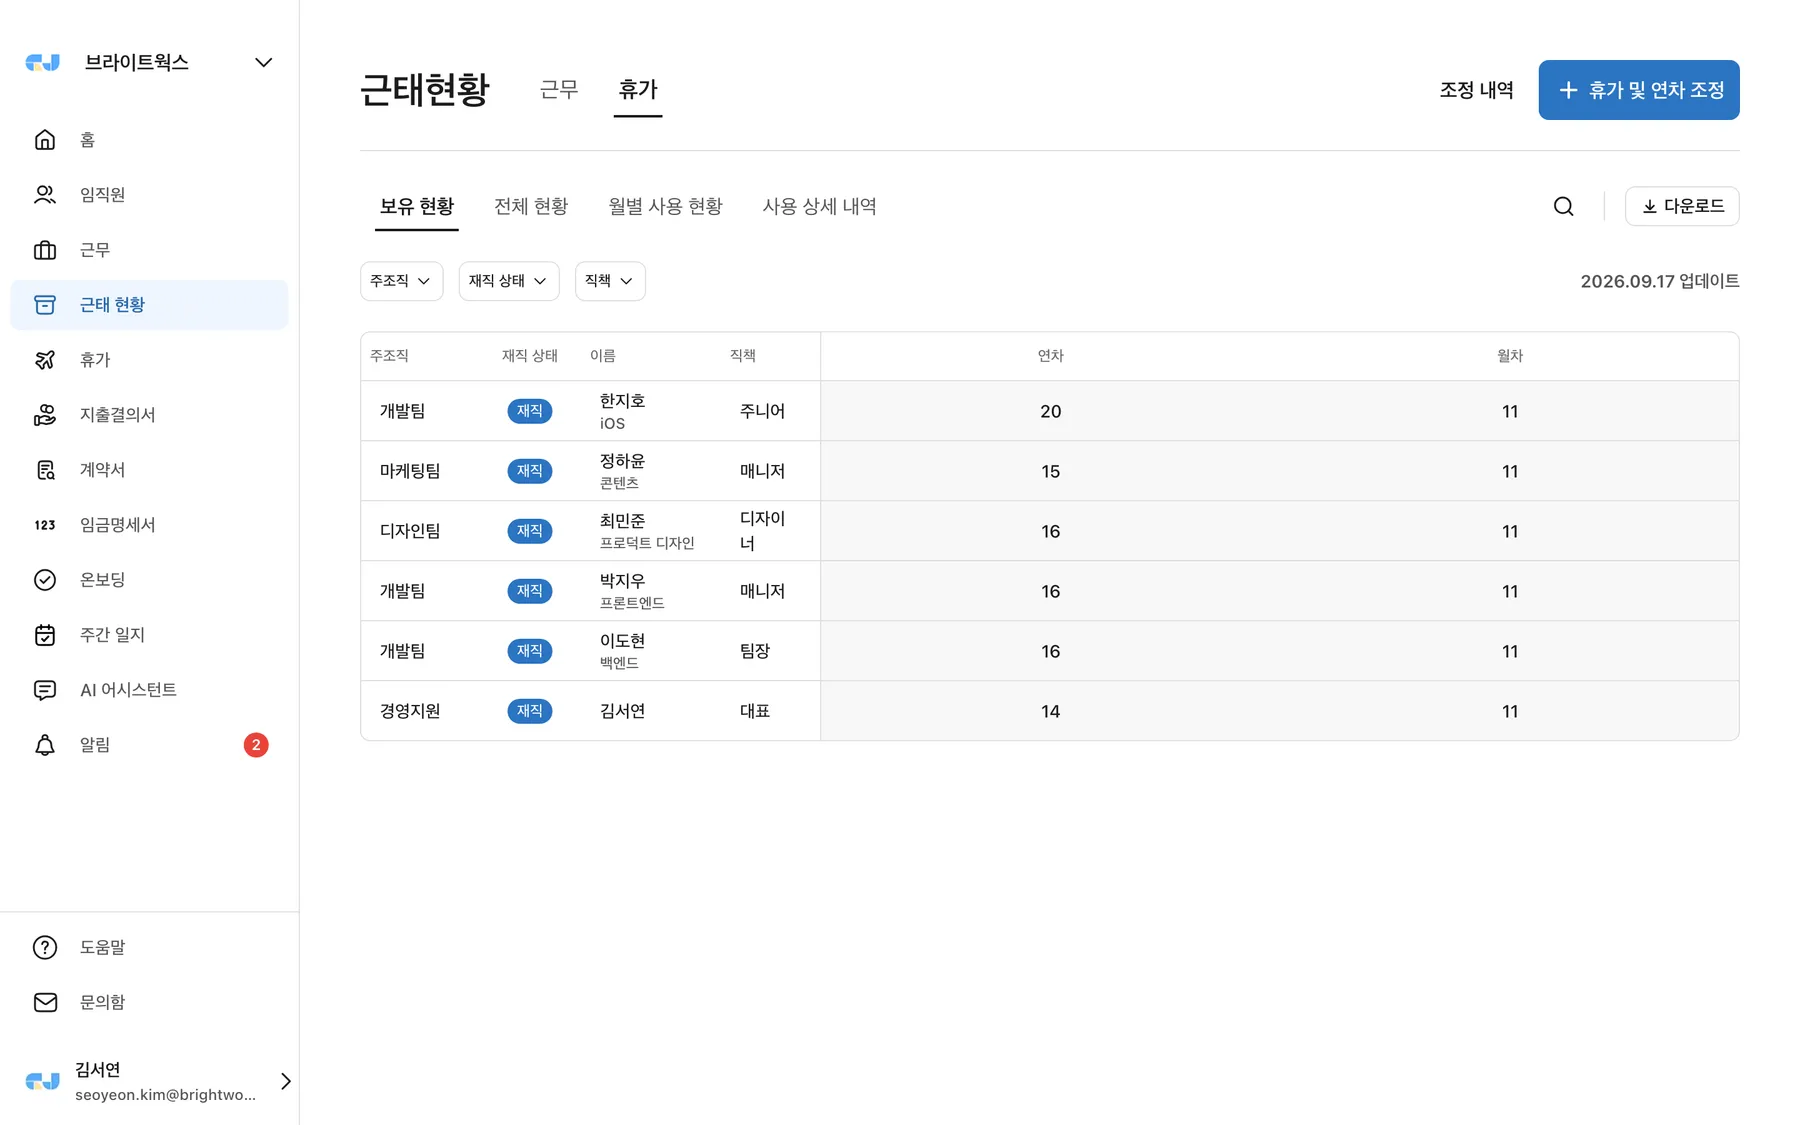Click the 근무 briefcase icon
This screenshot has width=1800, height=1125.
coord(45,250)
